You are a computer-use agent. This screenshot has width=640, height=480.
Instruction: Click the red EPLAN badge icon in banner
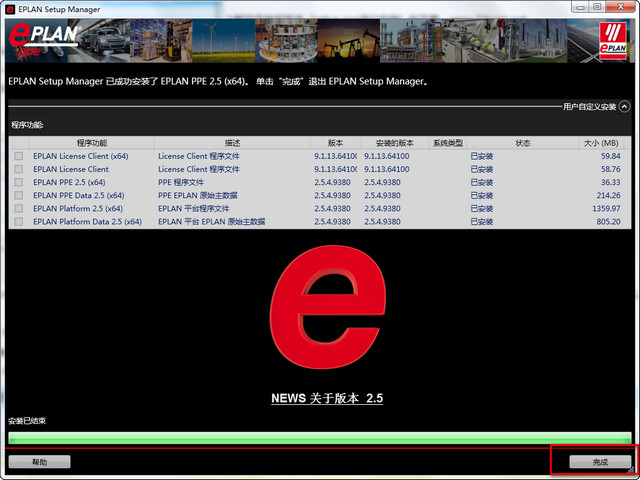tap(613, 41)
